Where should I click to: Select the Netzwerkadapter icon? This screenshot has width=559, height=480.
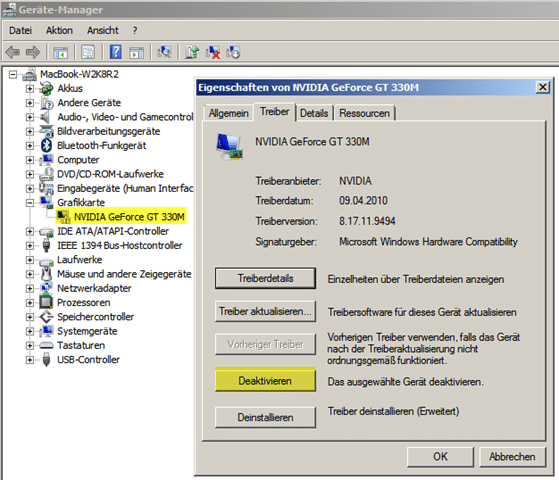46,288
